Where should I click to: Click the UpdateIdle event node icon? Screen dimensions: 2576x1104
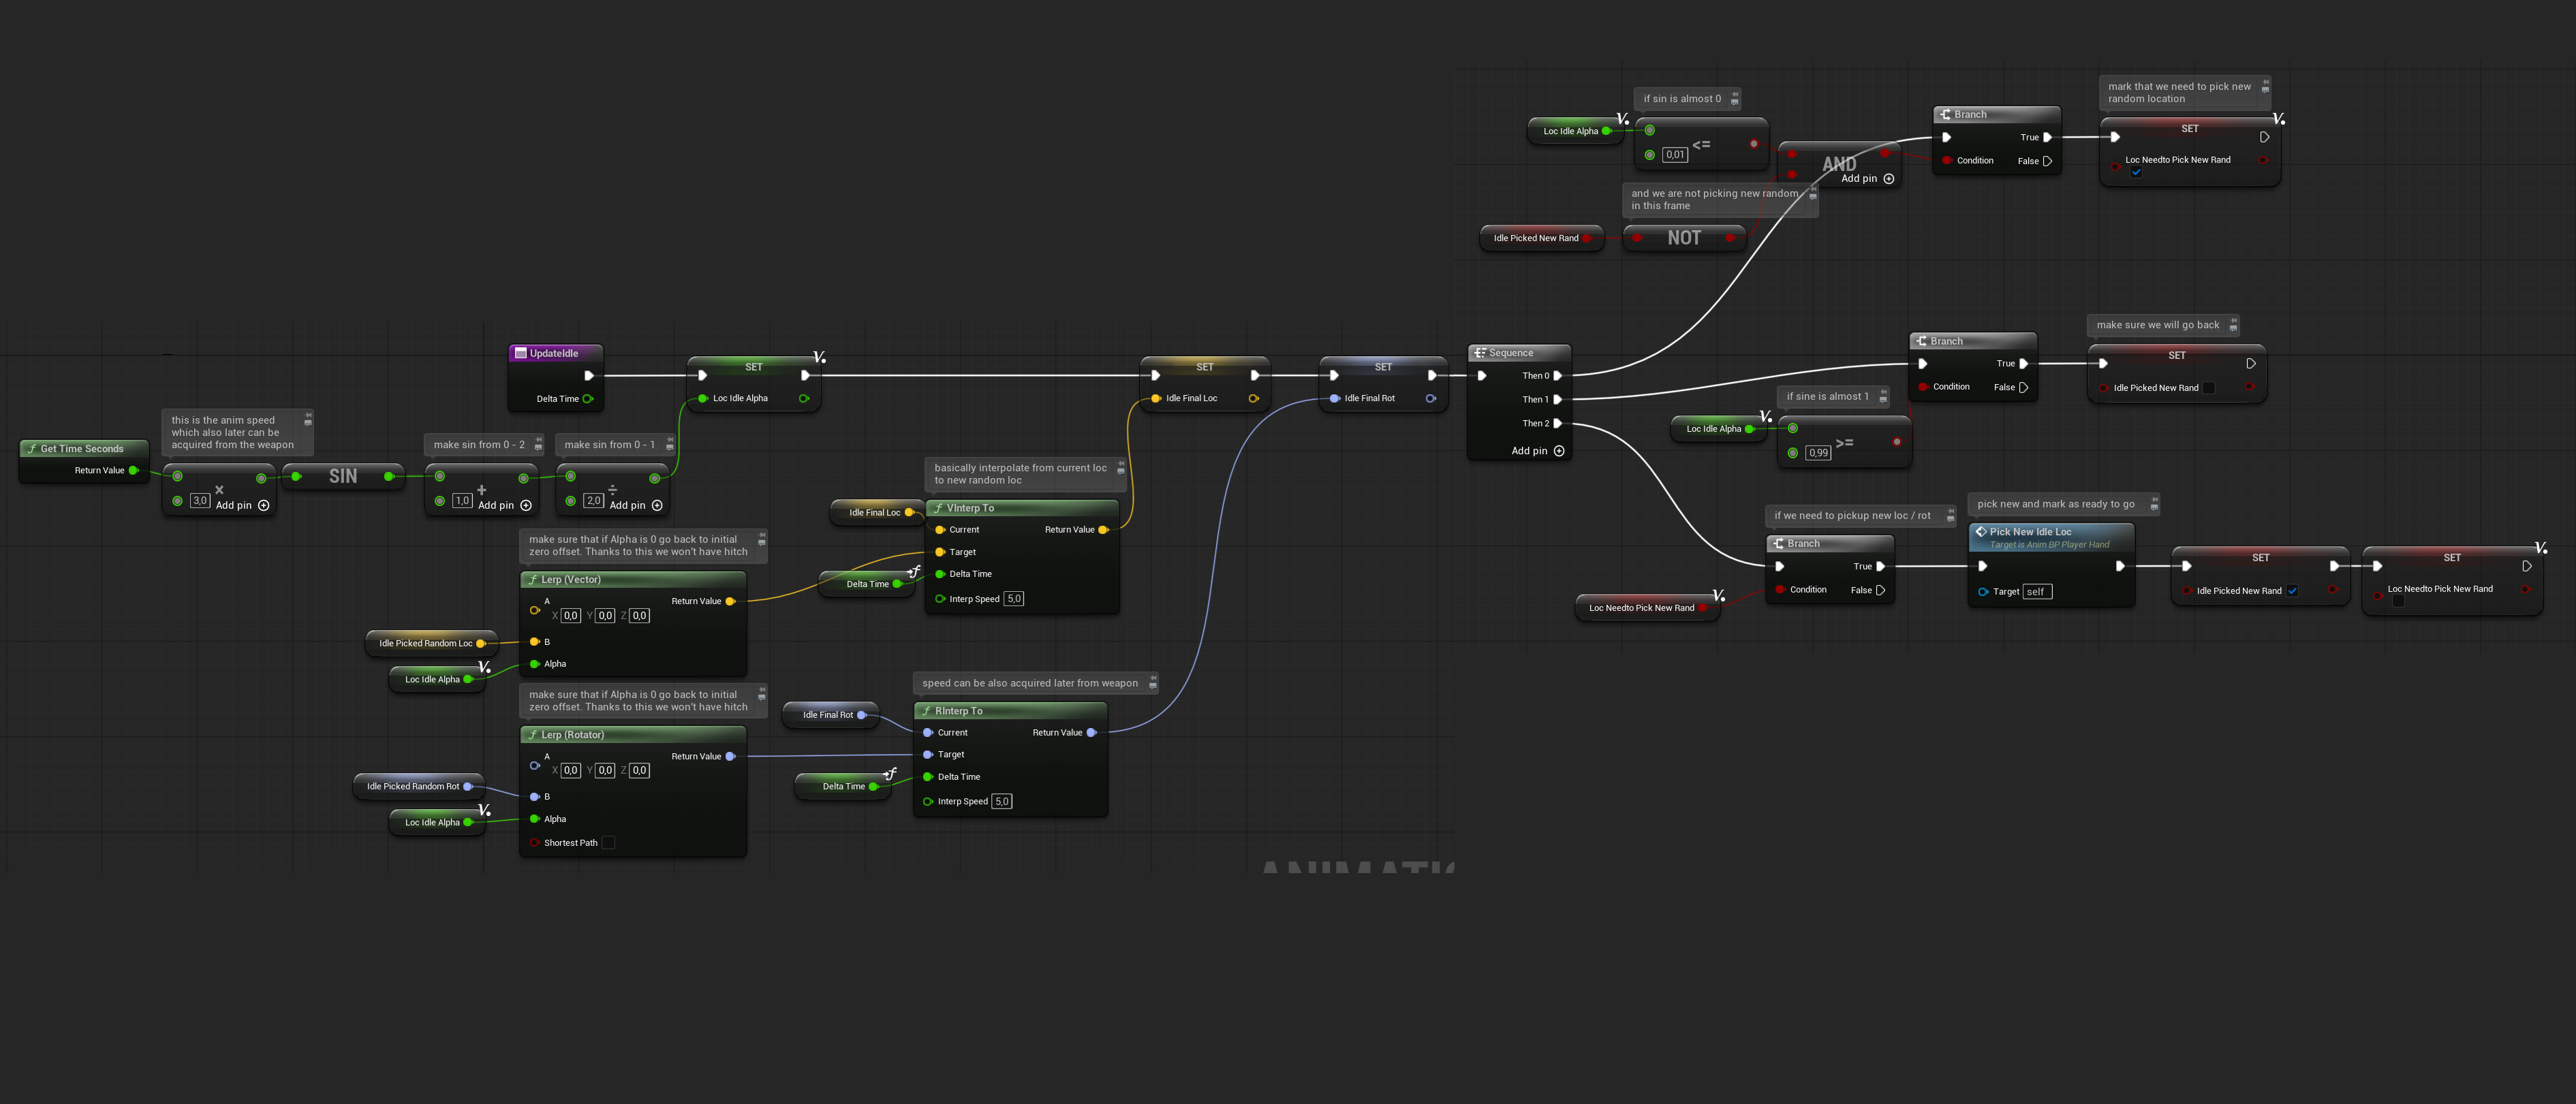click(520, 353)
